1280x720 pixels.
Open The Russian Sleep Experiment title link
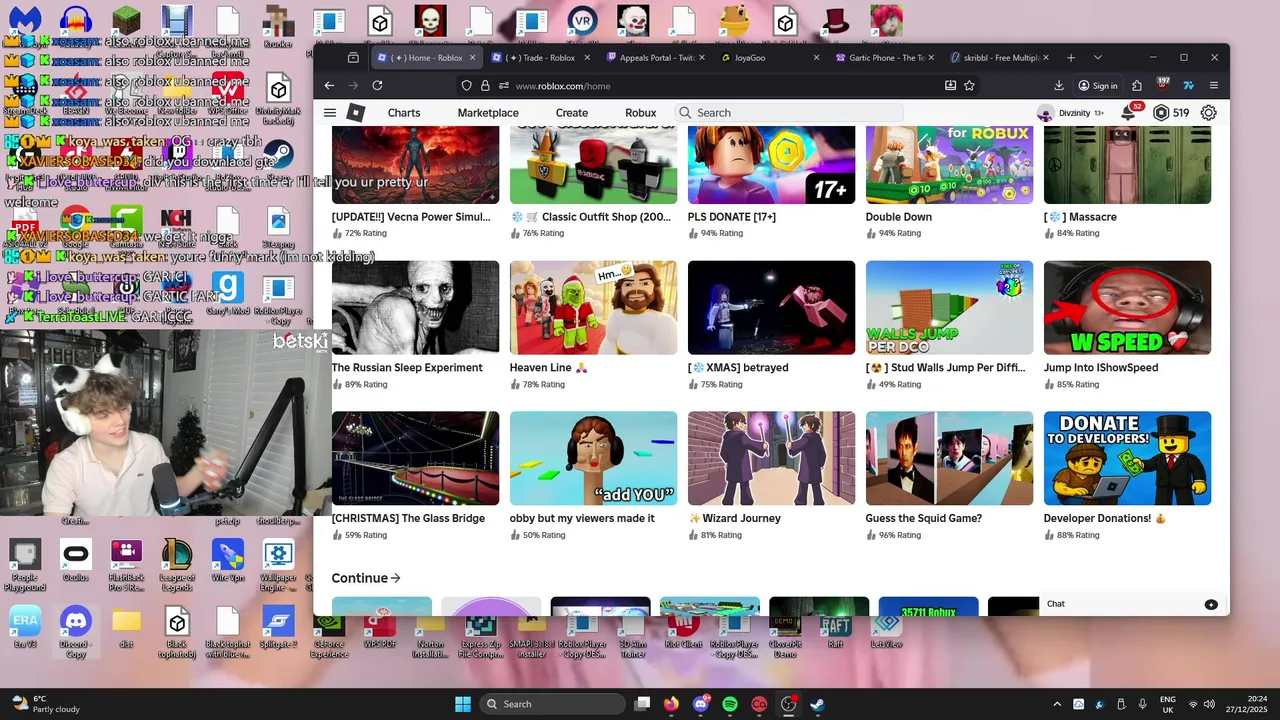tap(407, 368)
